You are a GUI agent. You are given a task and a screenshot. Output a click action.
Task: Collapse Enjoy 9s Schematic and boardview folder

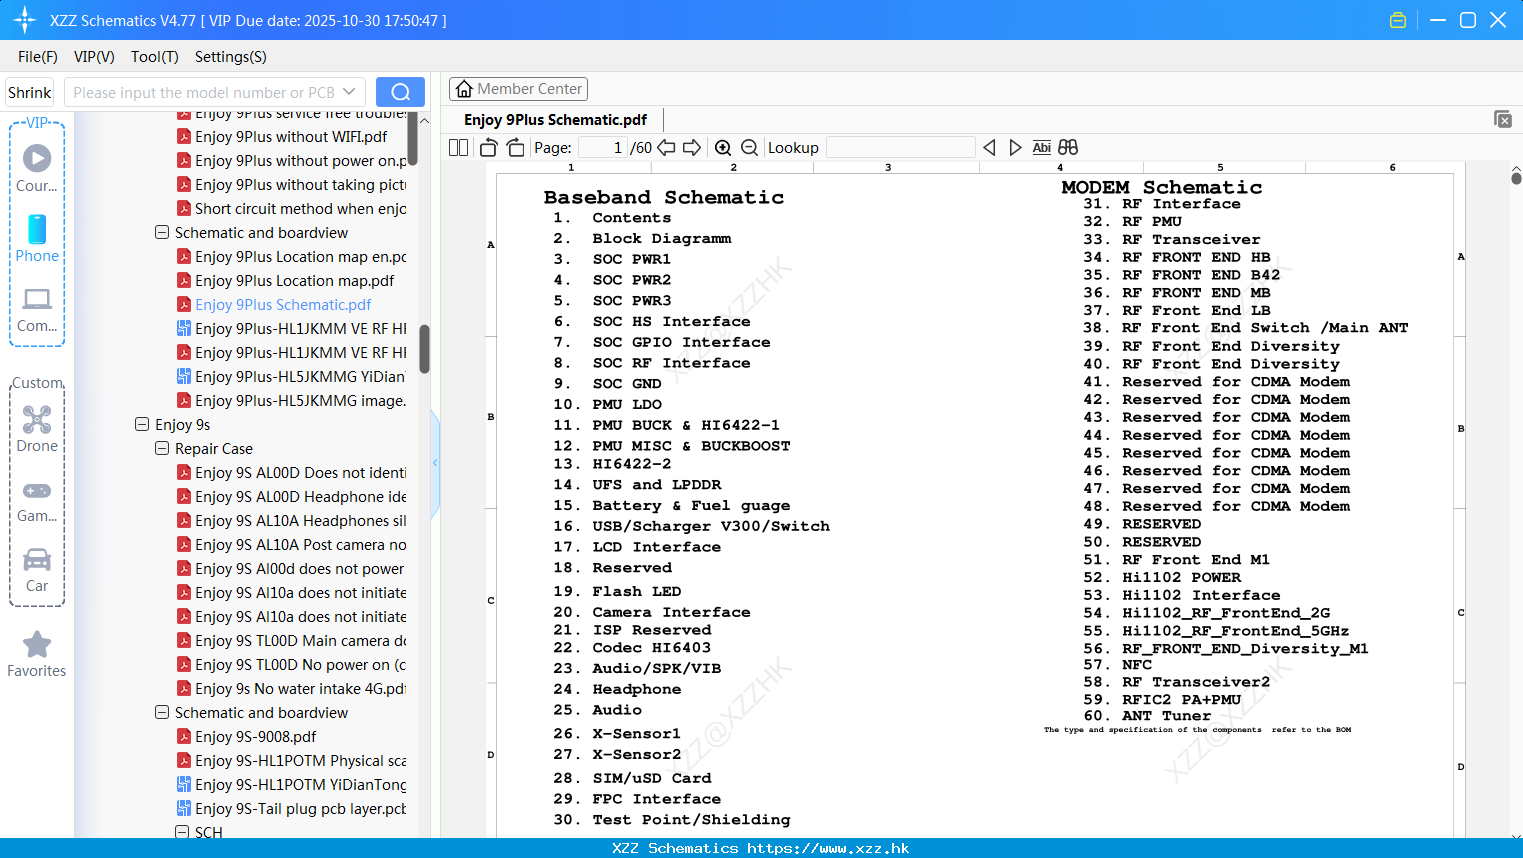[162, 712]
